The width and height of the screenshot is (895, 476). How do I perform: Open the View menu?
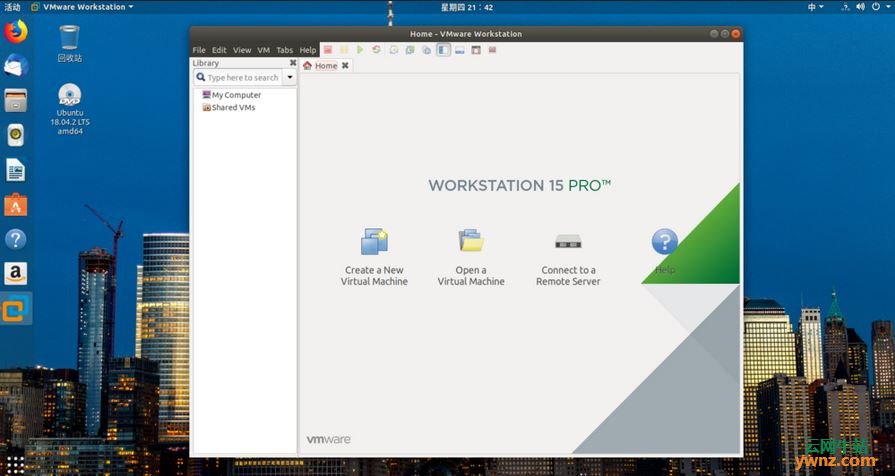coord(242,50)
